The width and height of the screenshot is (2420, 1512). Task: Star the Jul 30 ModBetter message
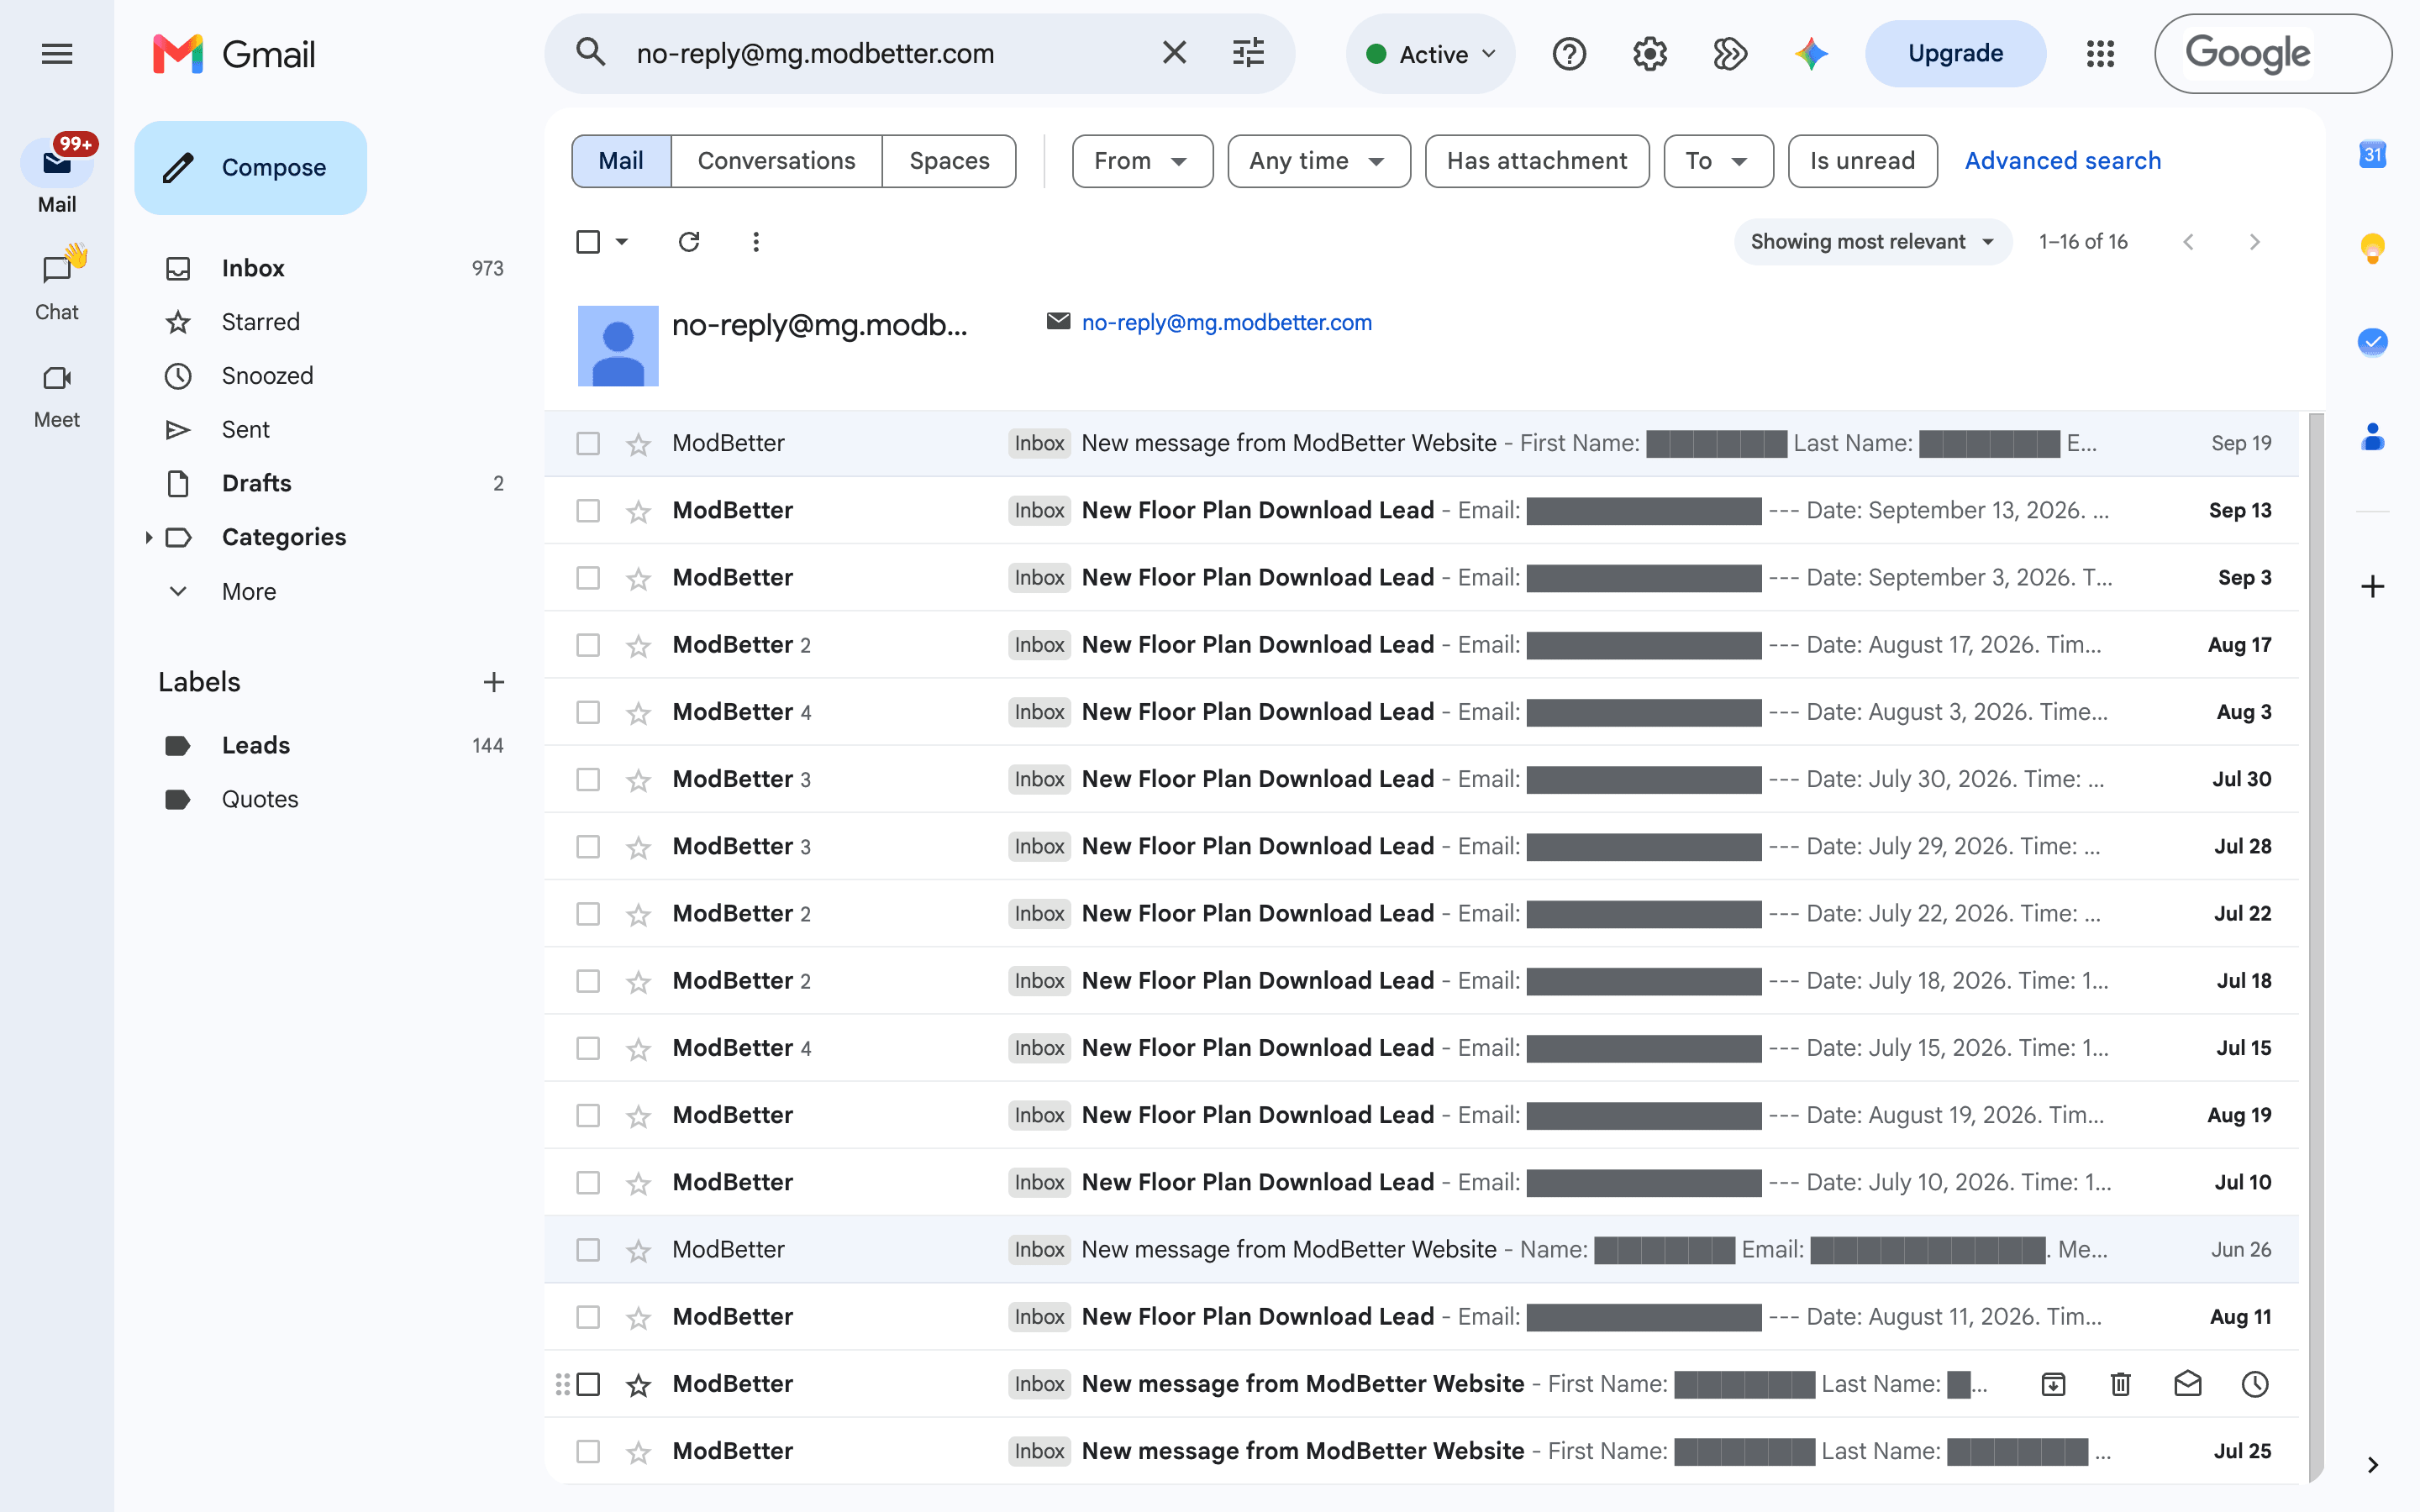638,780
